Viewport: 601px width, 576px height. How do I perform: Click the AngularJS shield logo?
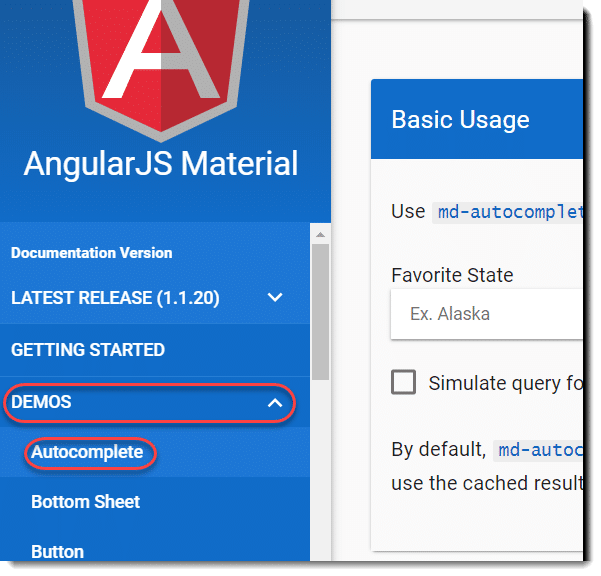pos(161,67)
